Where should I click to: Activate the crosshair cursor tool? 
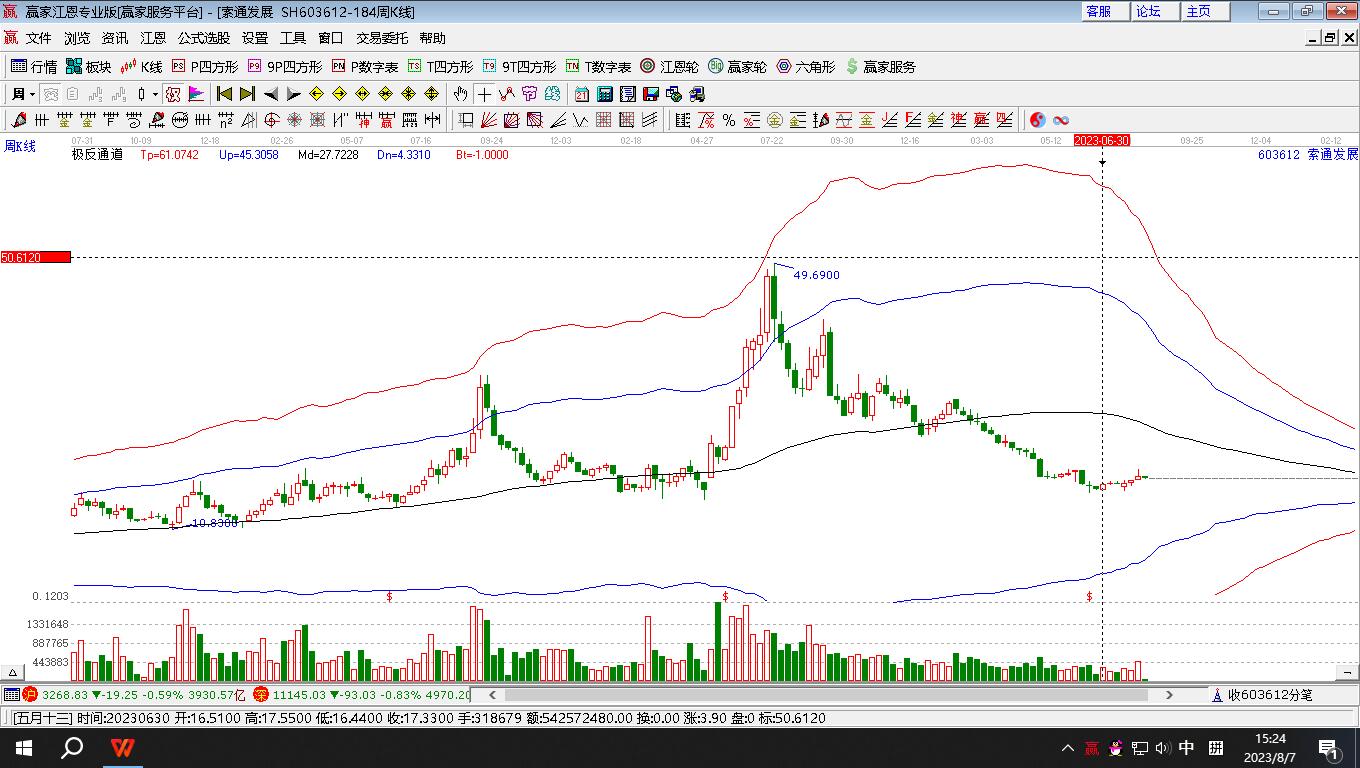click(484, 94)
